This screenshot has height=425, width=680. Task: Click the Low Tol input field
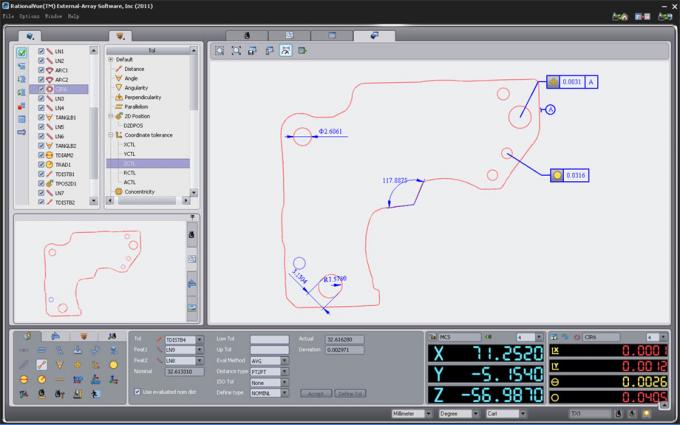[269, 339]
